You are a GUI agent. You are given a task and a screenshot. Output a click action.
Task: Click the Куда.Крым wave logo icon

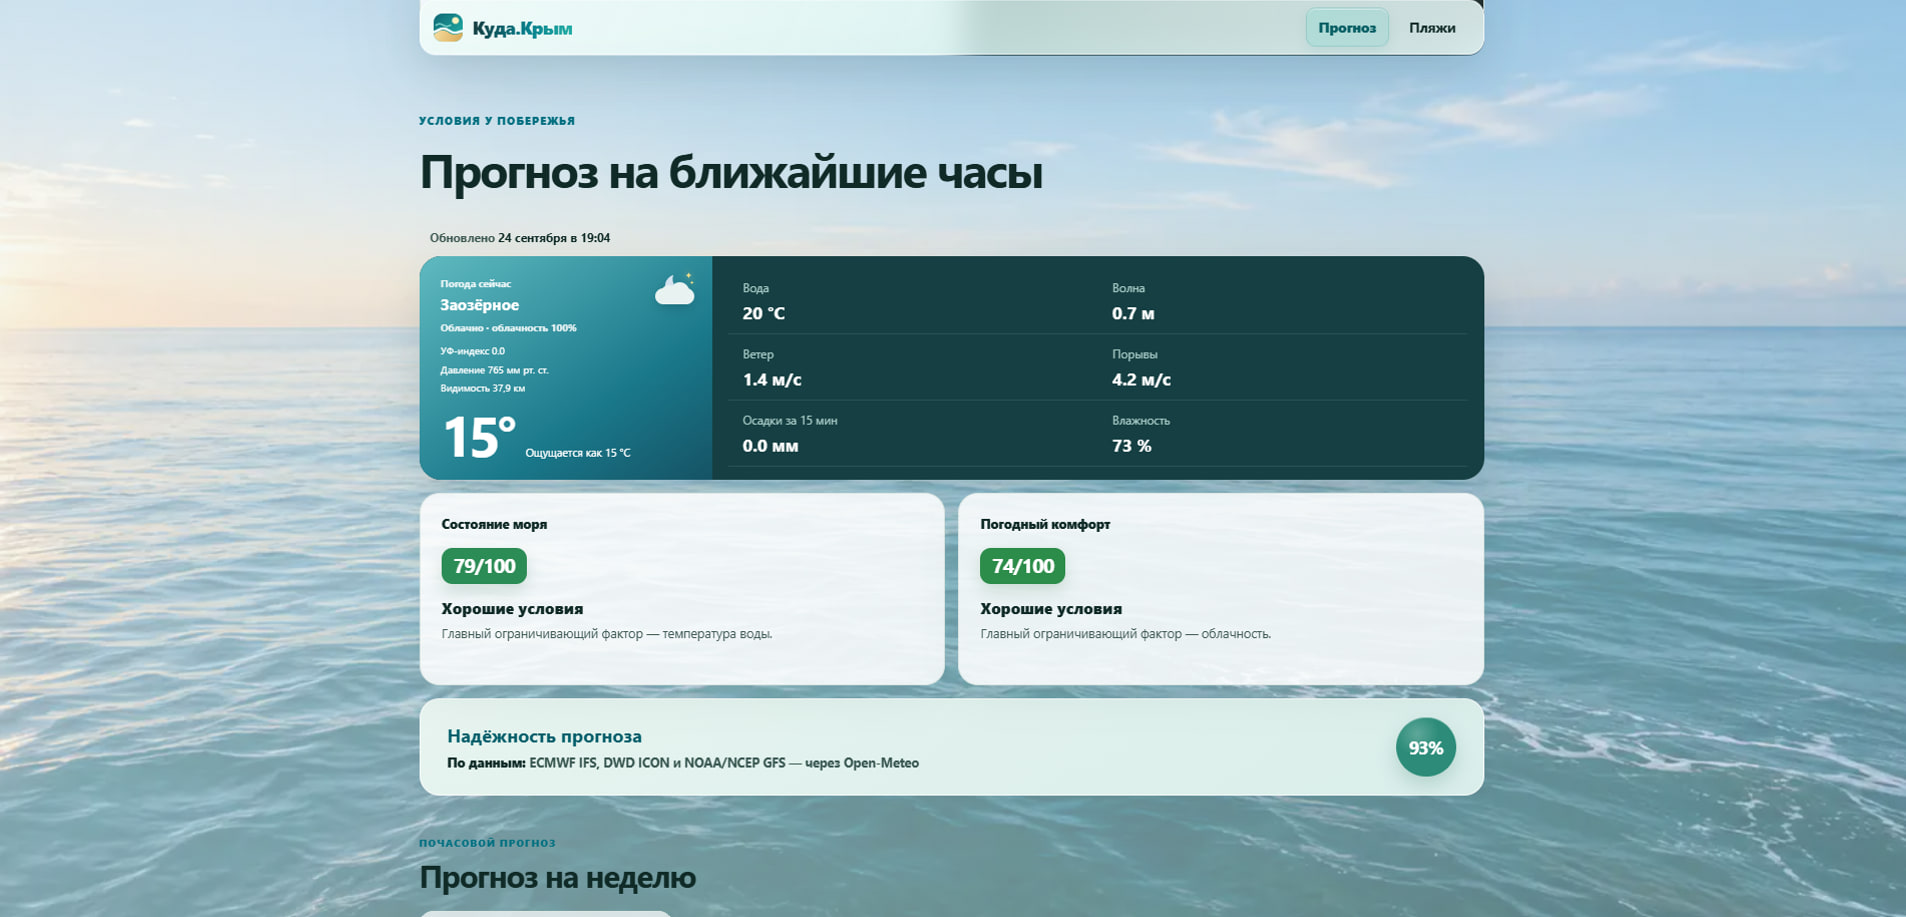[448, 27]
